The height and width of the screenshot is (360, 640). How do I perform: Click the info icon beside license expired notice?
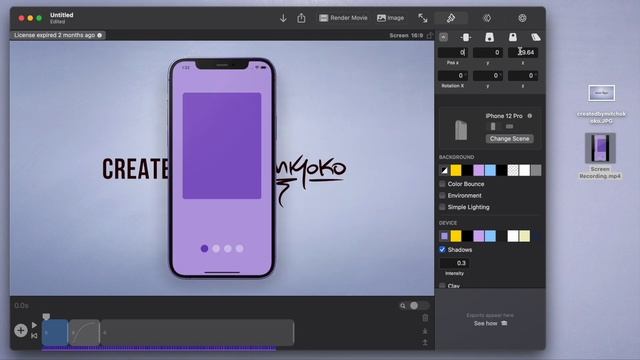(100, 35)
